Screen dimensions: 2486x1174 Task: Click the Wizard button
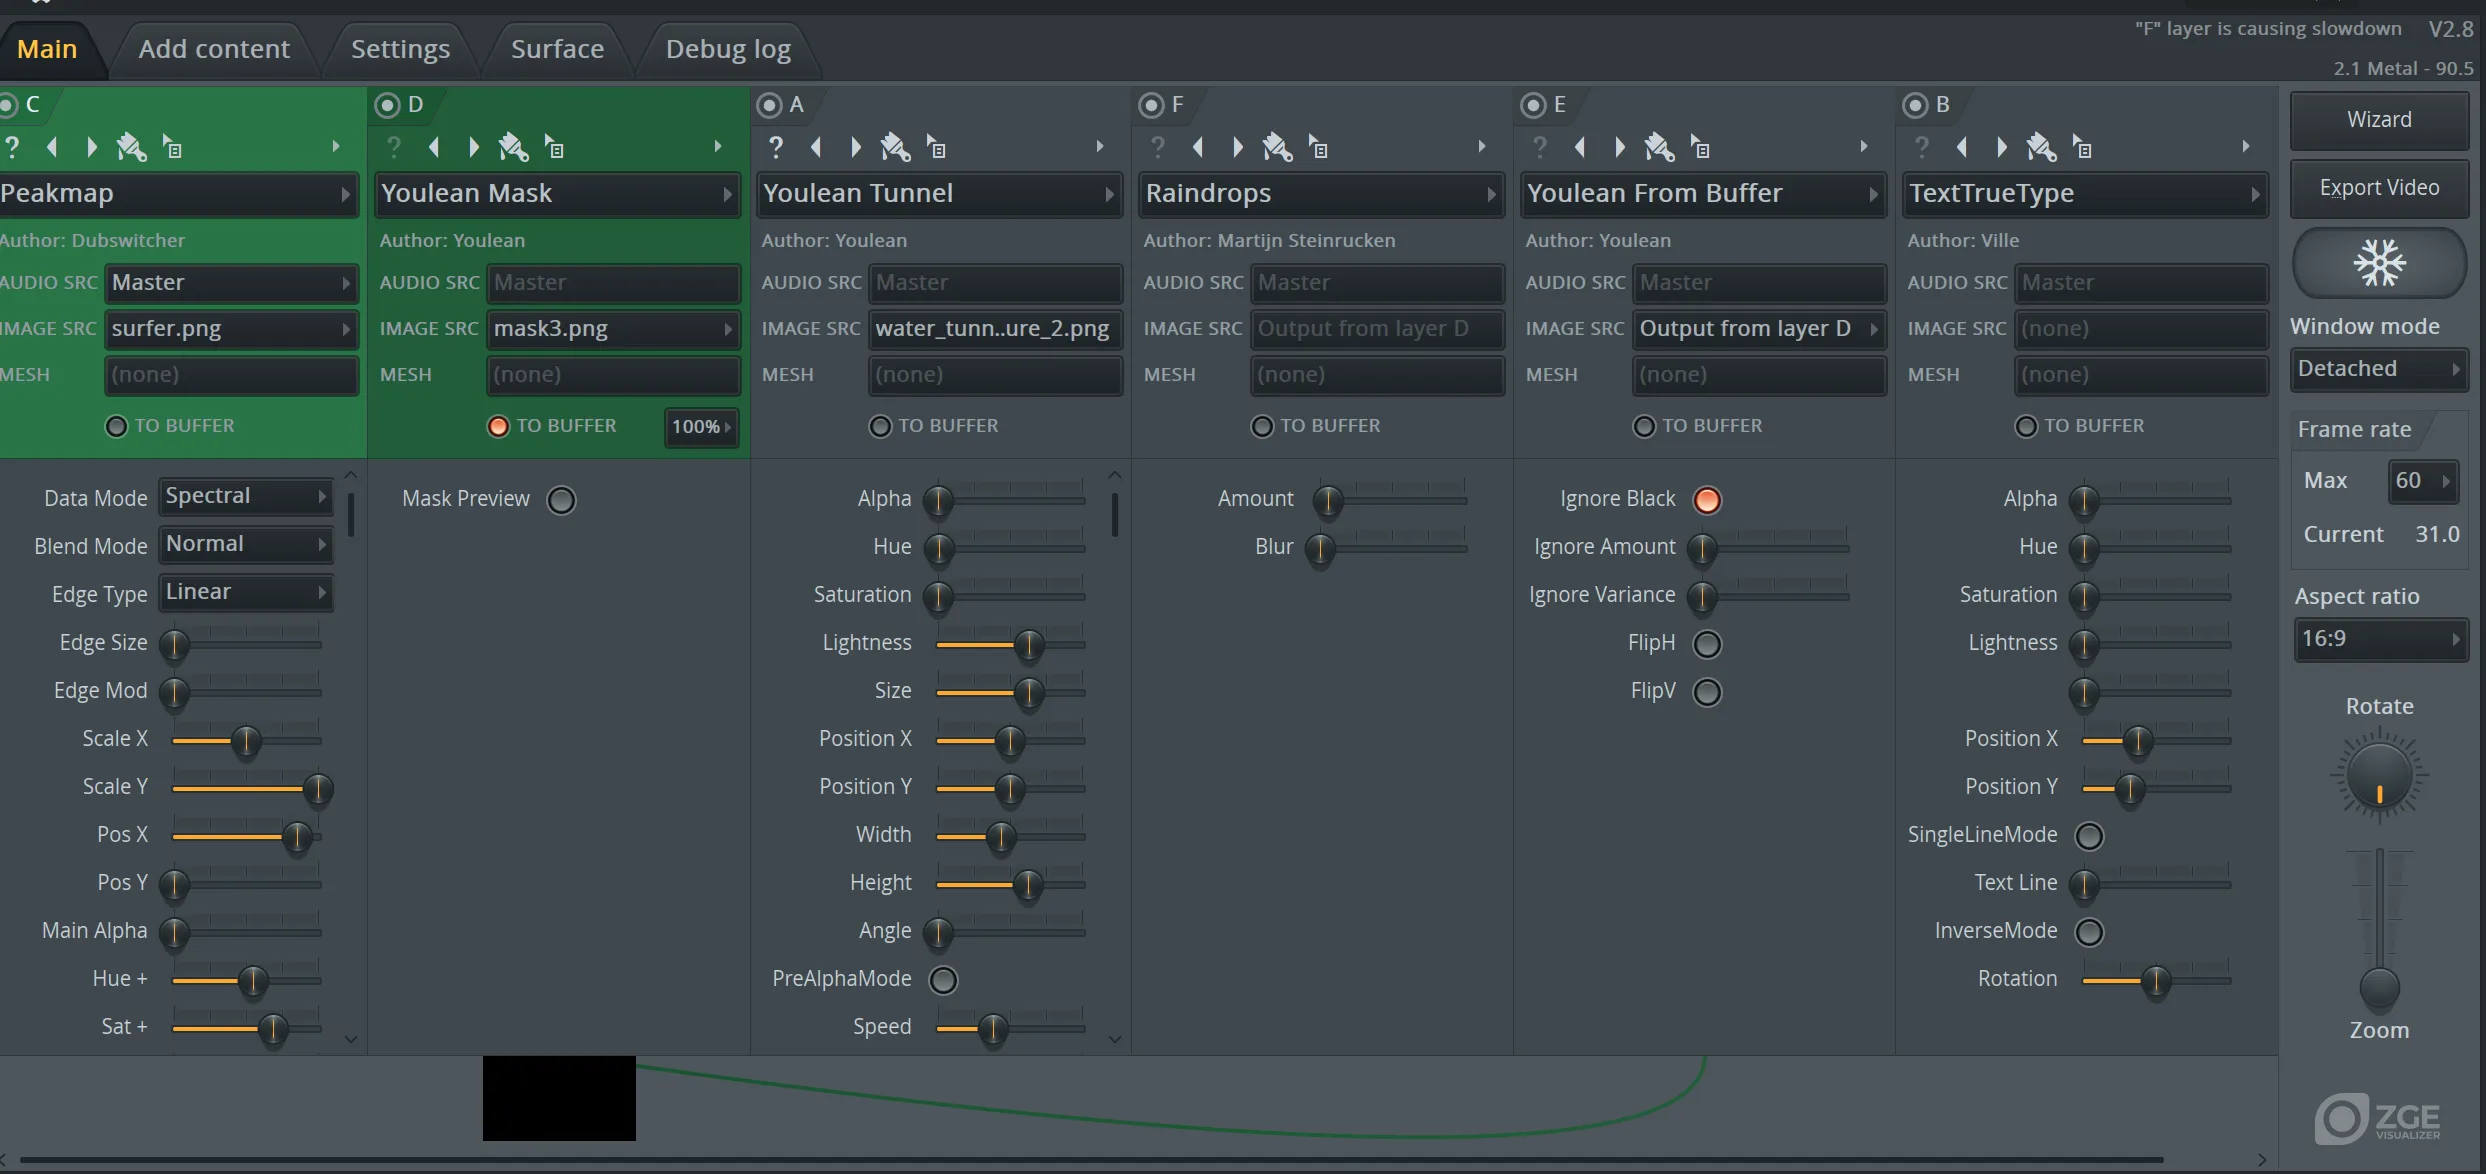coord(2379,120)
